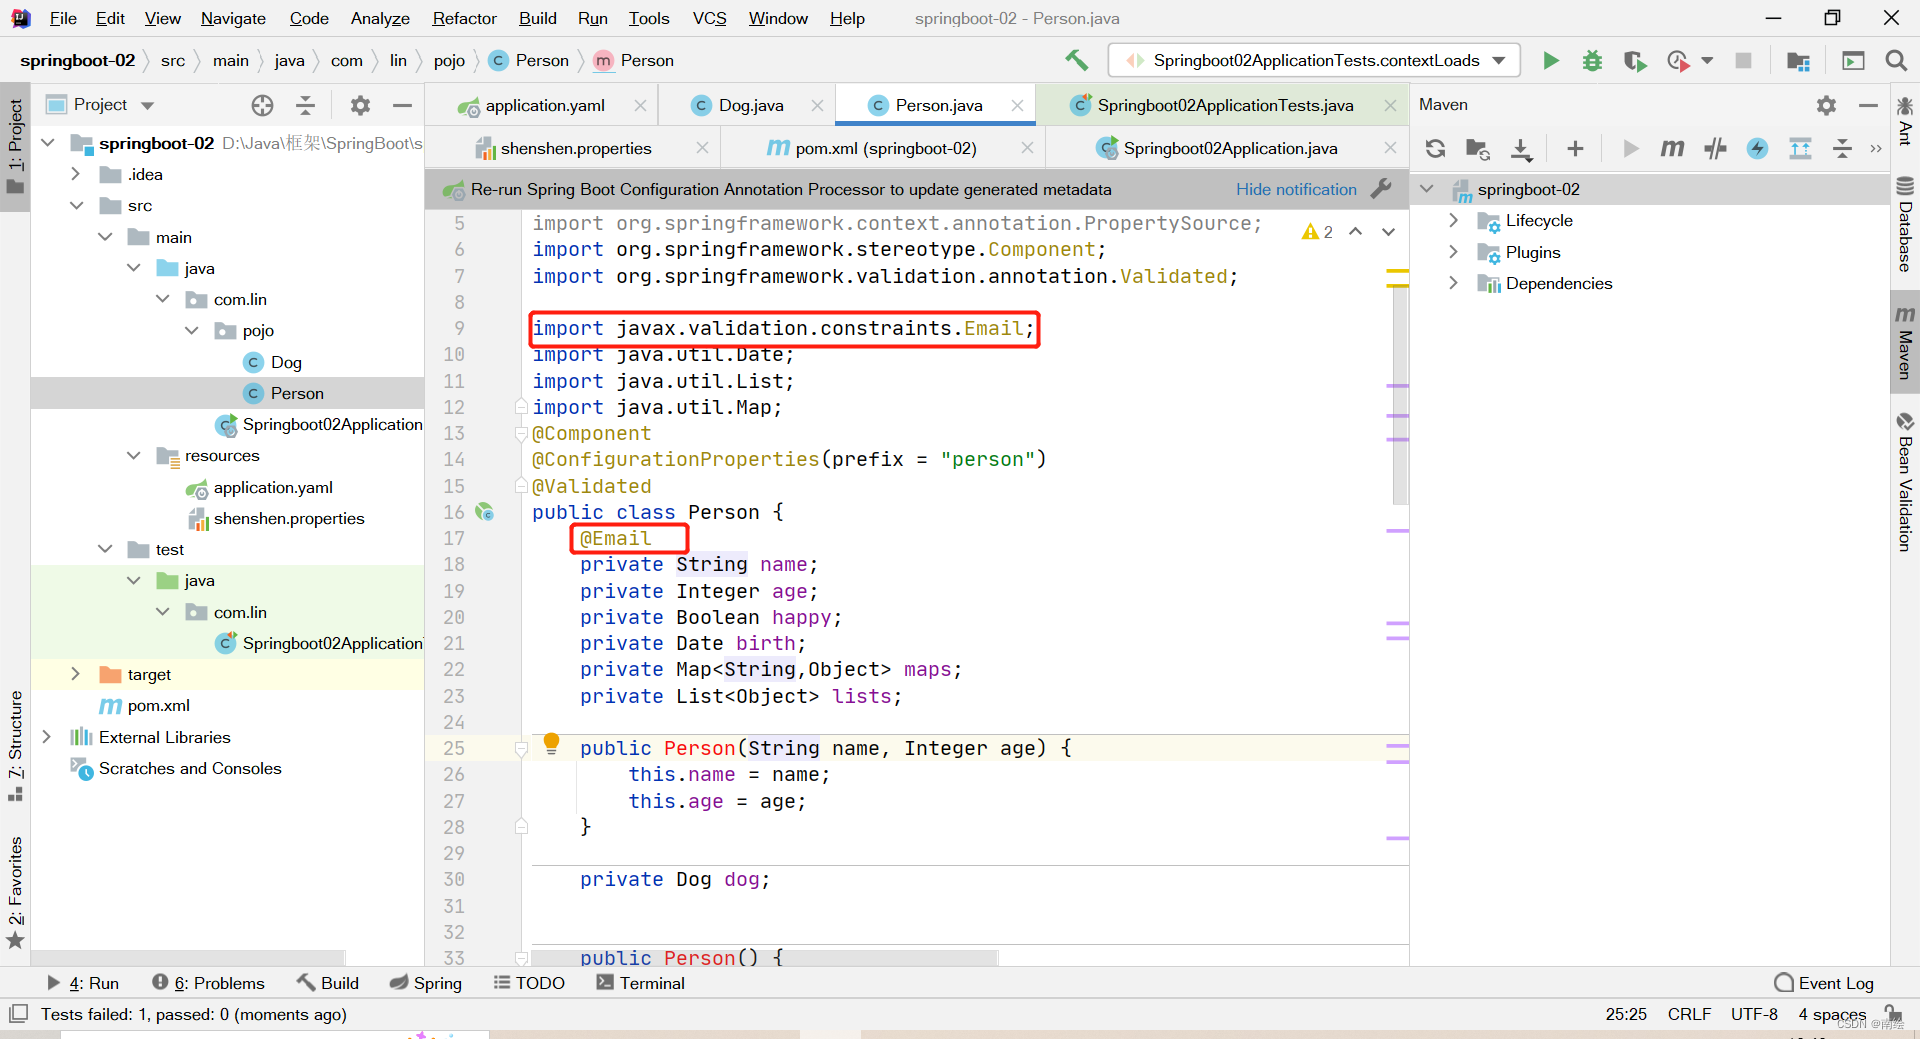Image resolution: width=1920 pixels, height=1039 pixels.
Task: Open the Spring tool window
Action: [x=426, y=983]
